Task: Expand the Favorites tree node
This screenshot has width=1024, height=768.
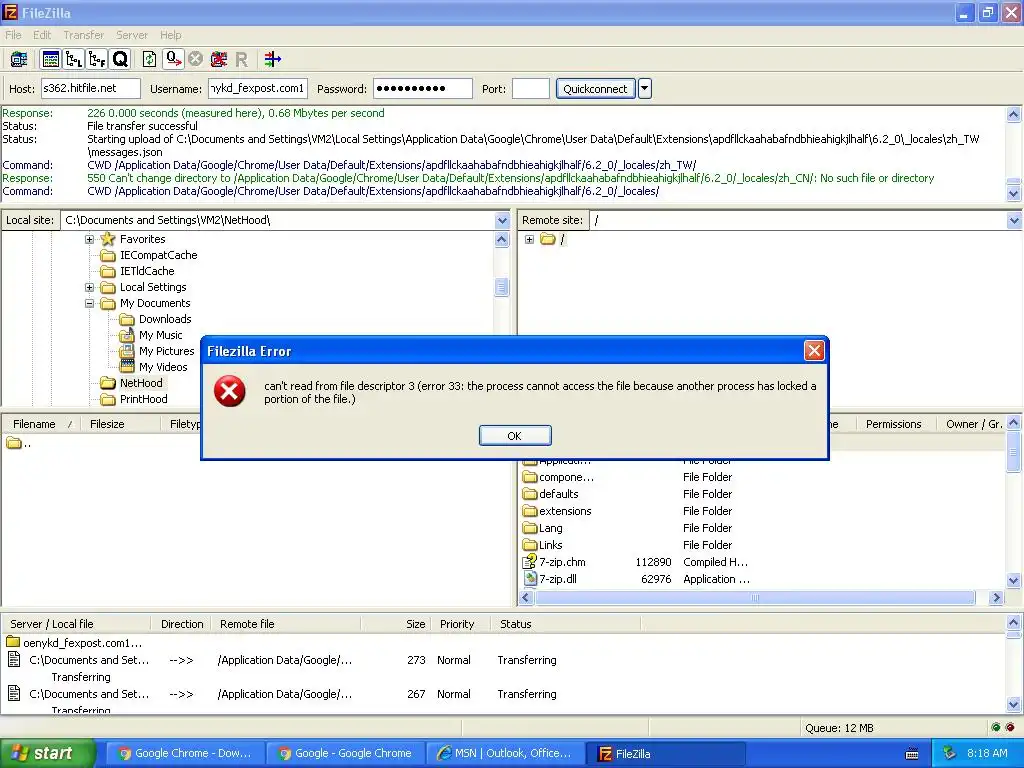Action: point(89,239)
